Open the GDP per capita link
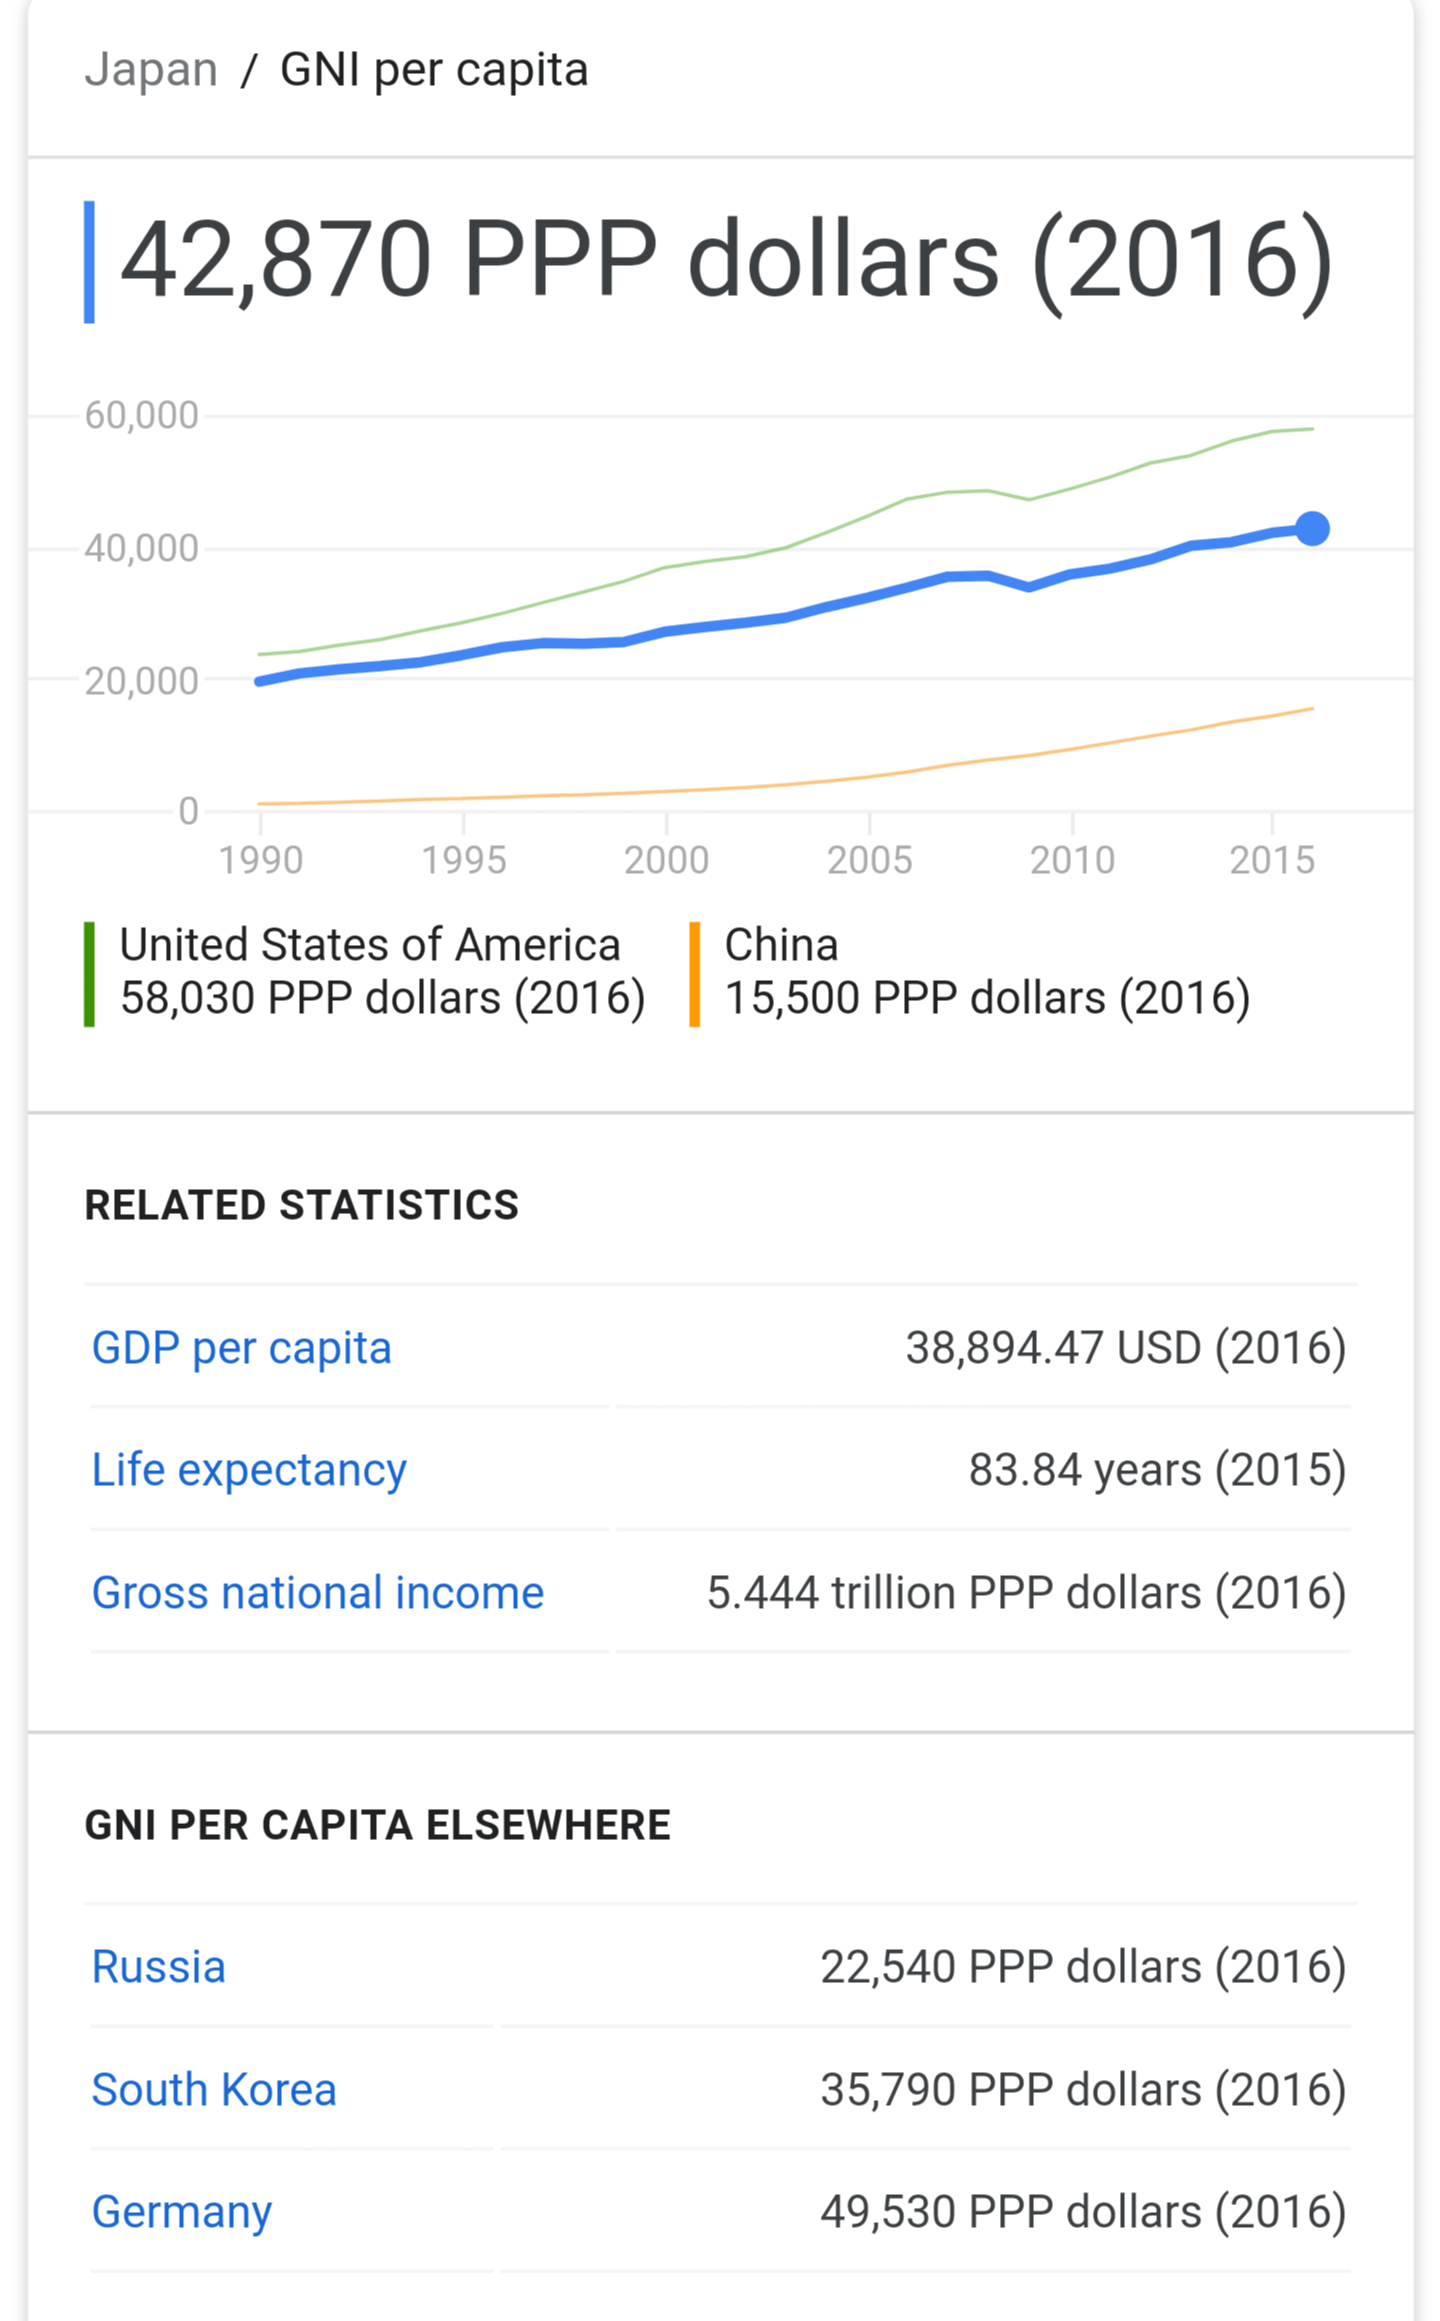 pos(241,1348)
